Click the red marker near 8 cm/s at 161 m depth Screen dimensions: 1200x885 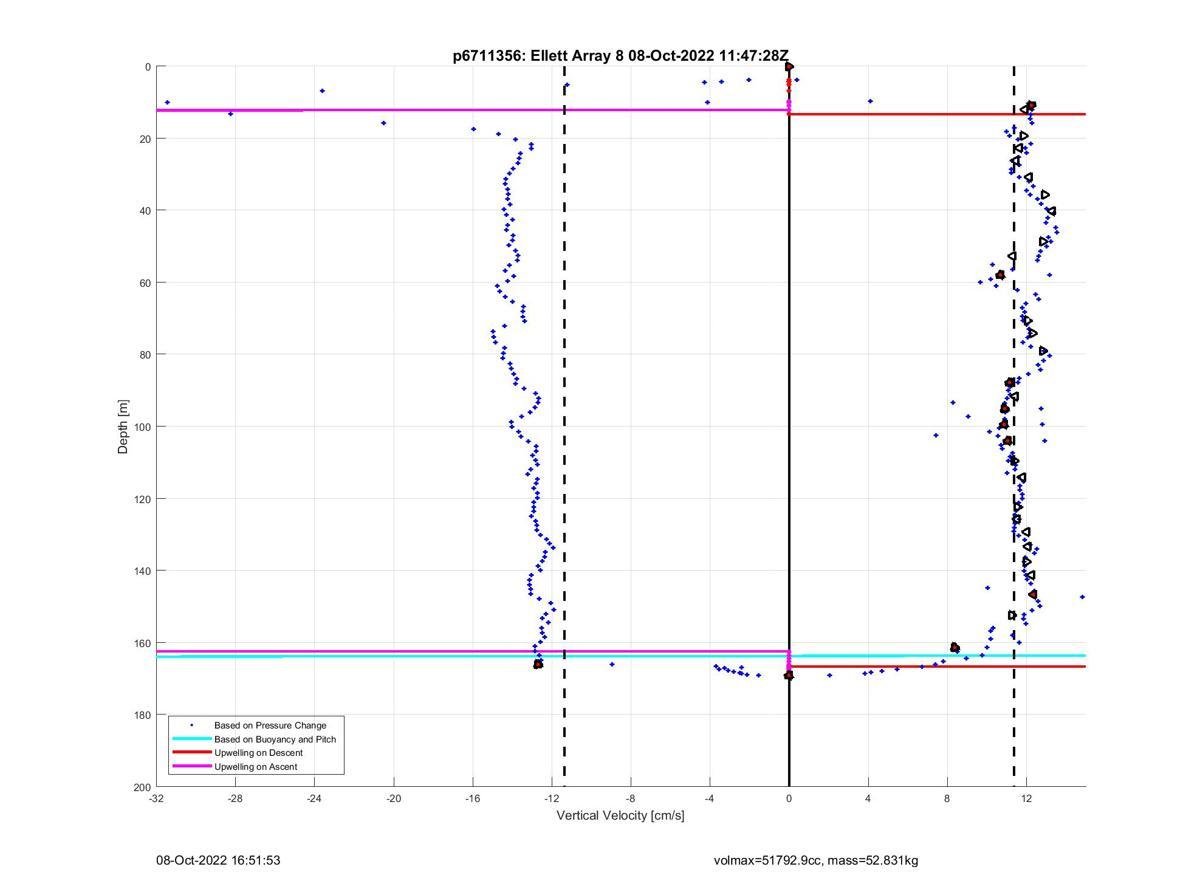(955, 648)
